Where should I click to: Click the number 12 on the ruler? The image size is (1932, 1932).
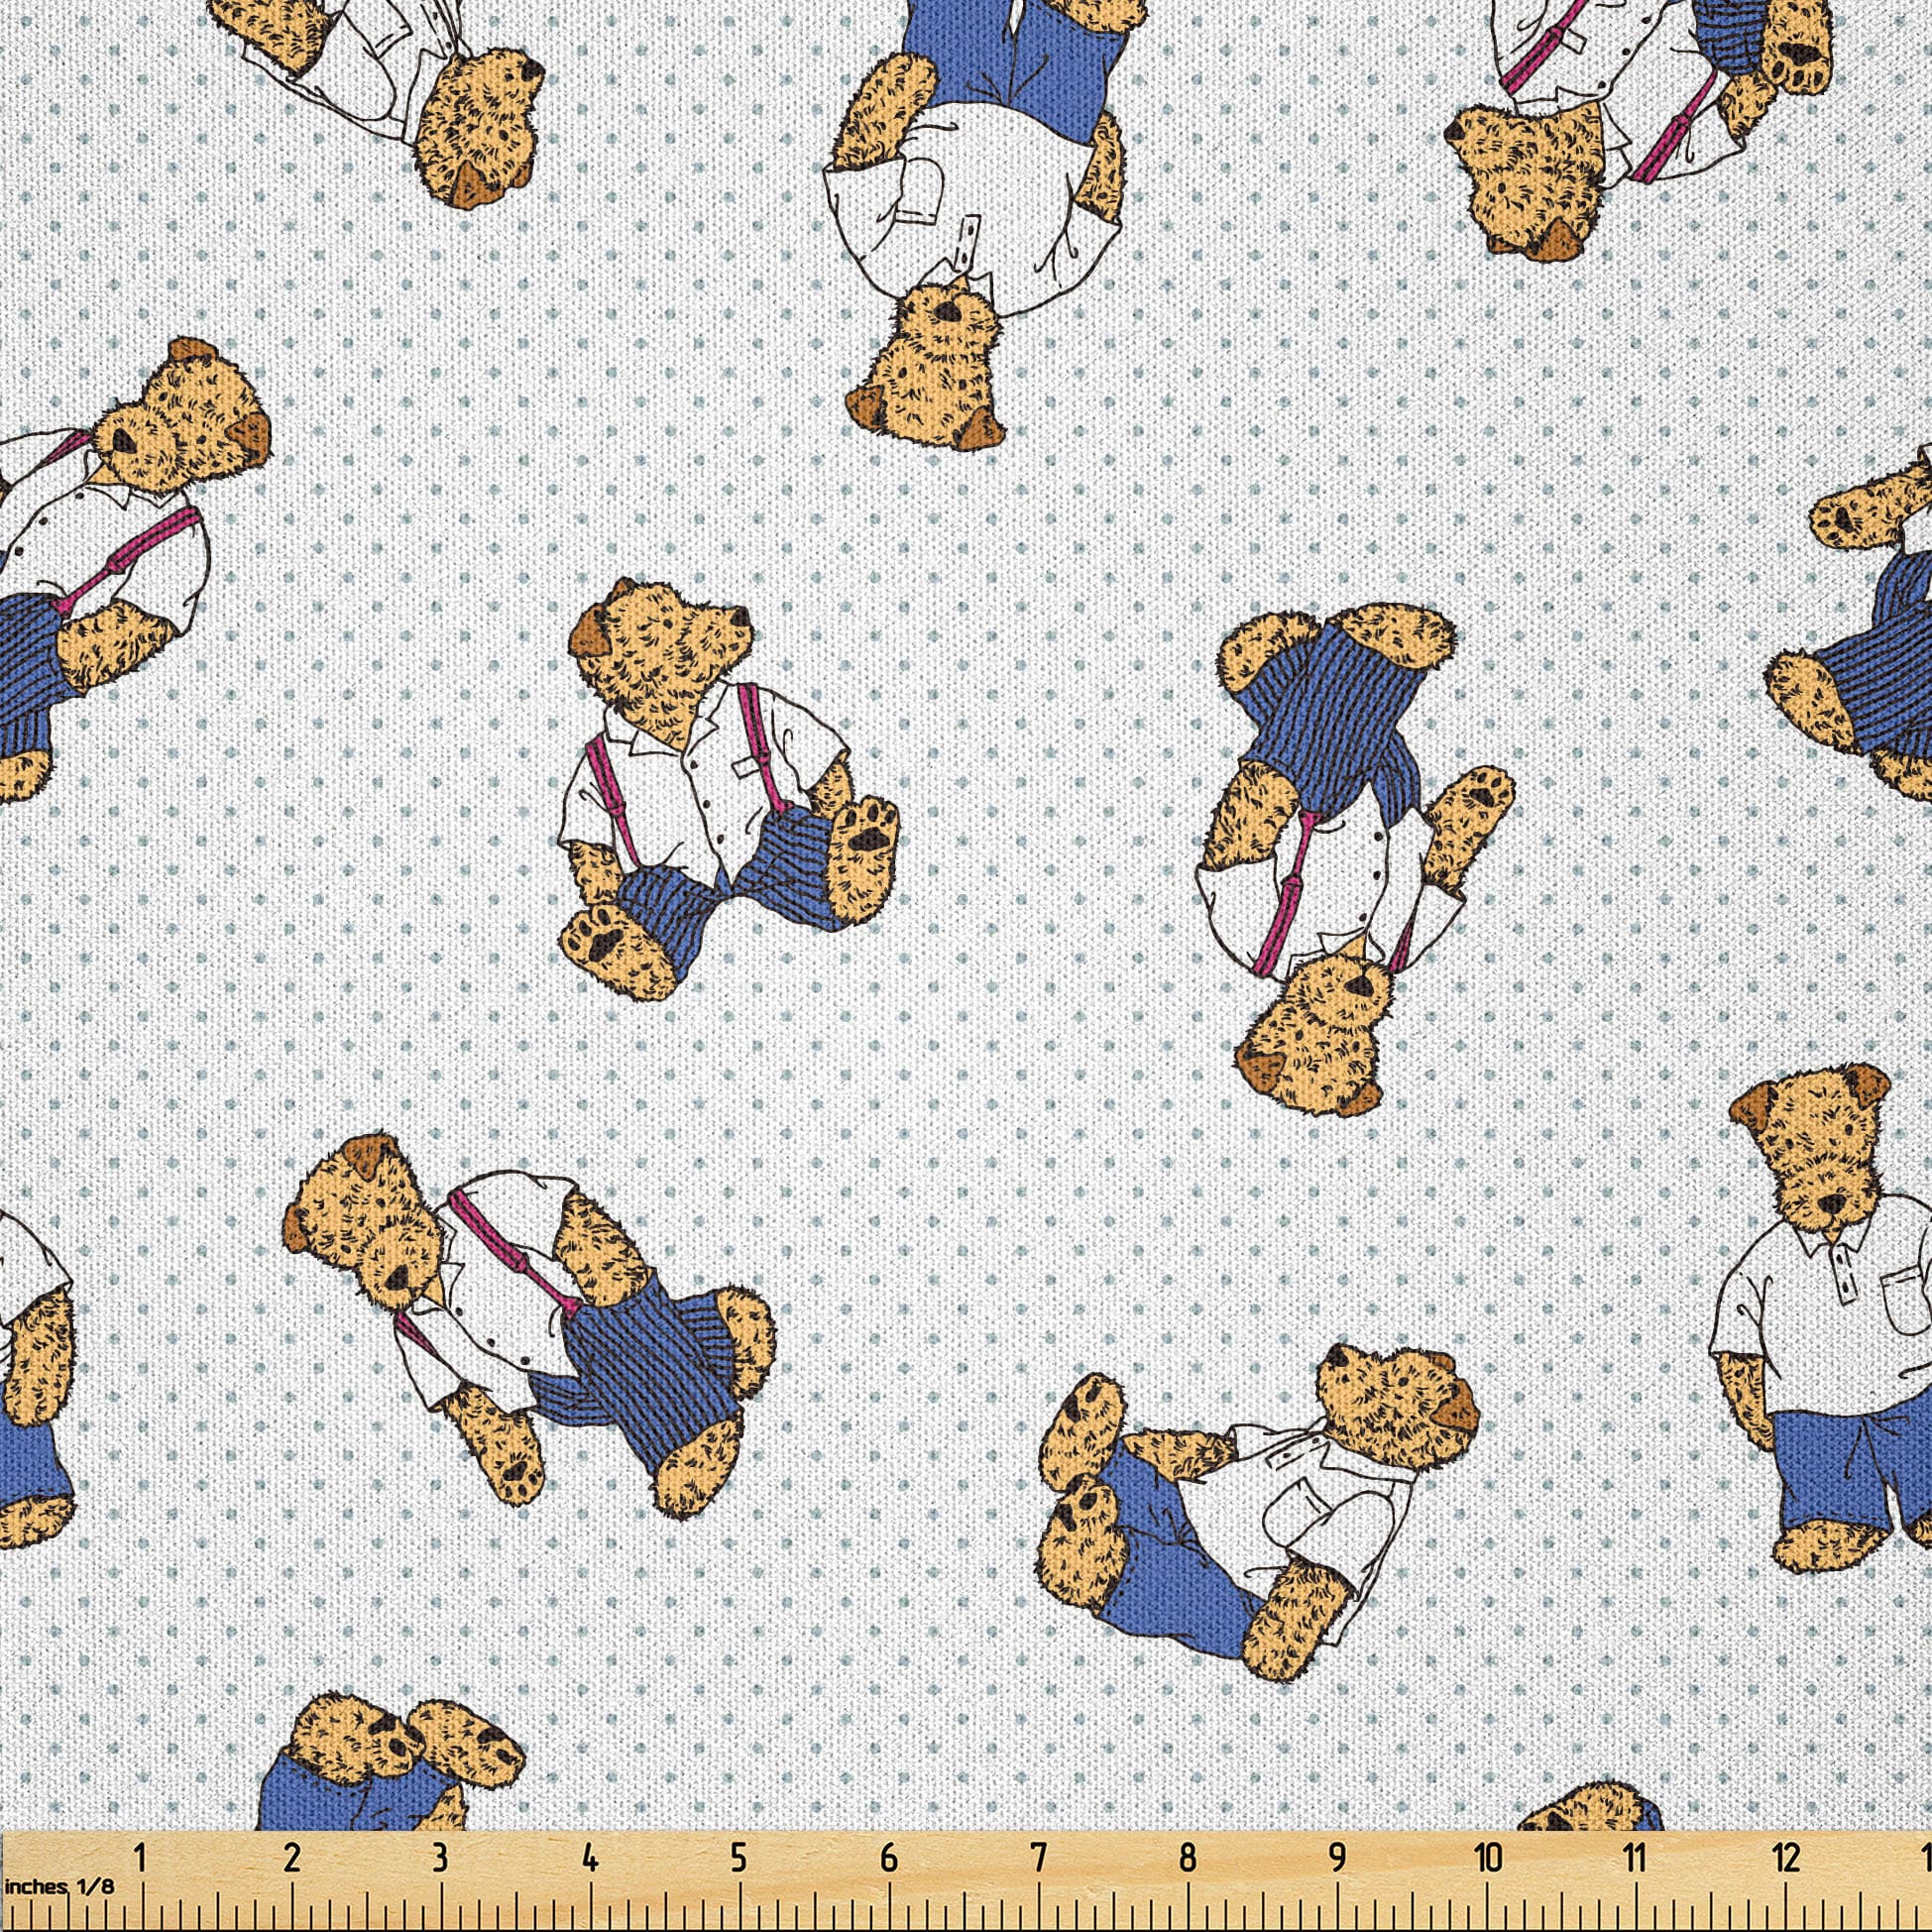[1786, 1858]
